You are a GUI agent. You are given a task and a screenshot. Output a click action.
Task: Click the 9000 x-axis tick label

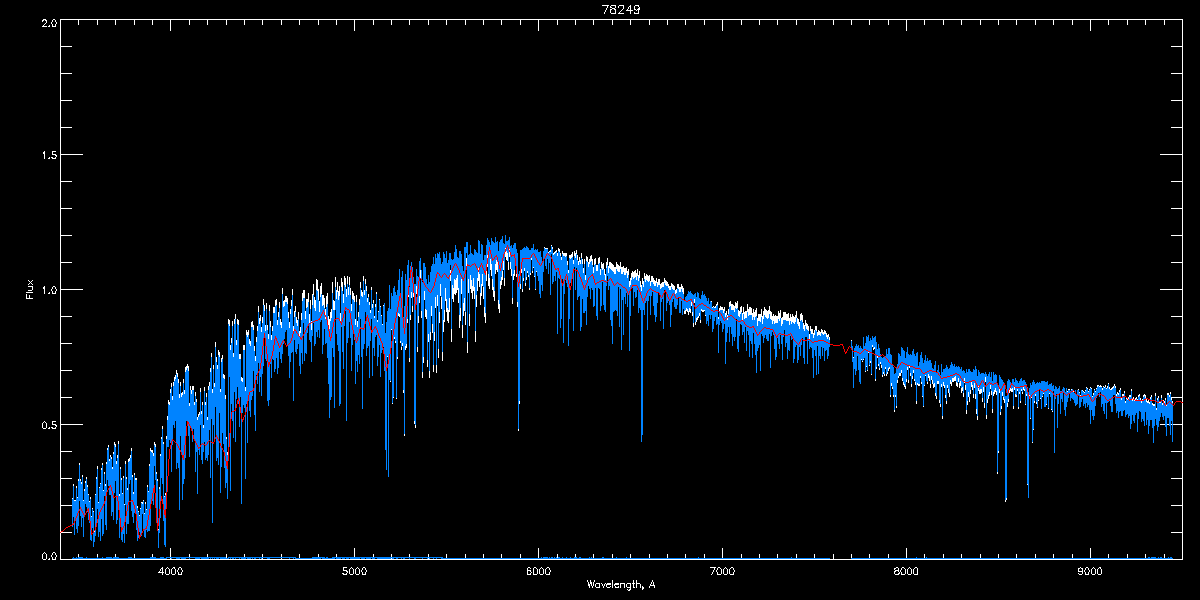(1090, 572)
